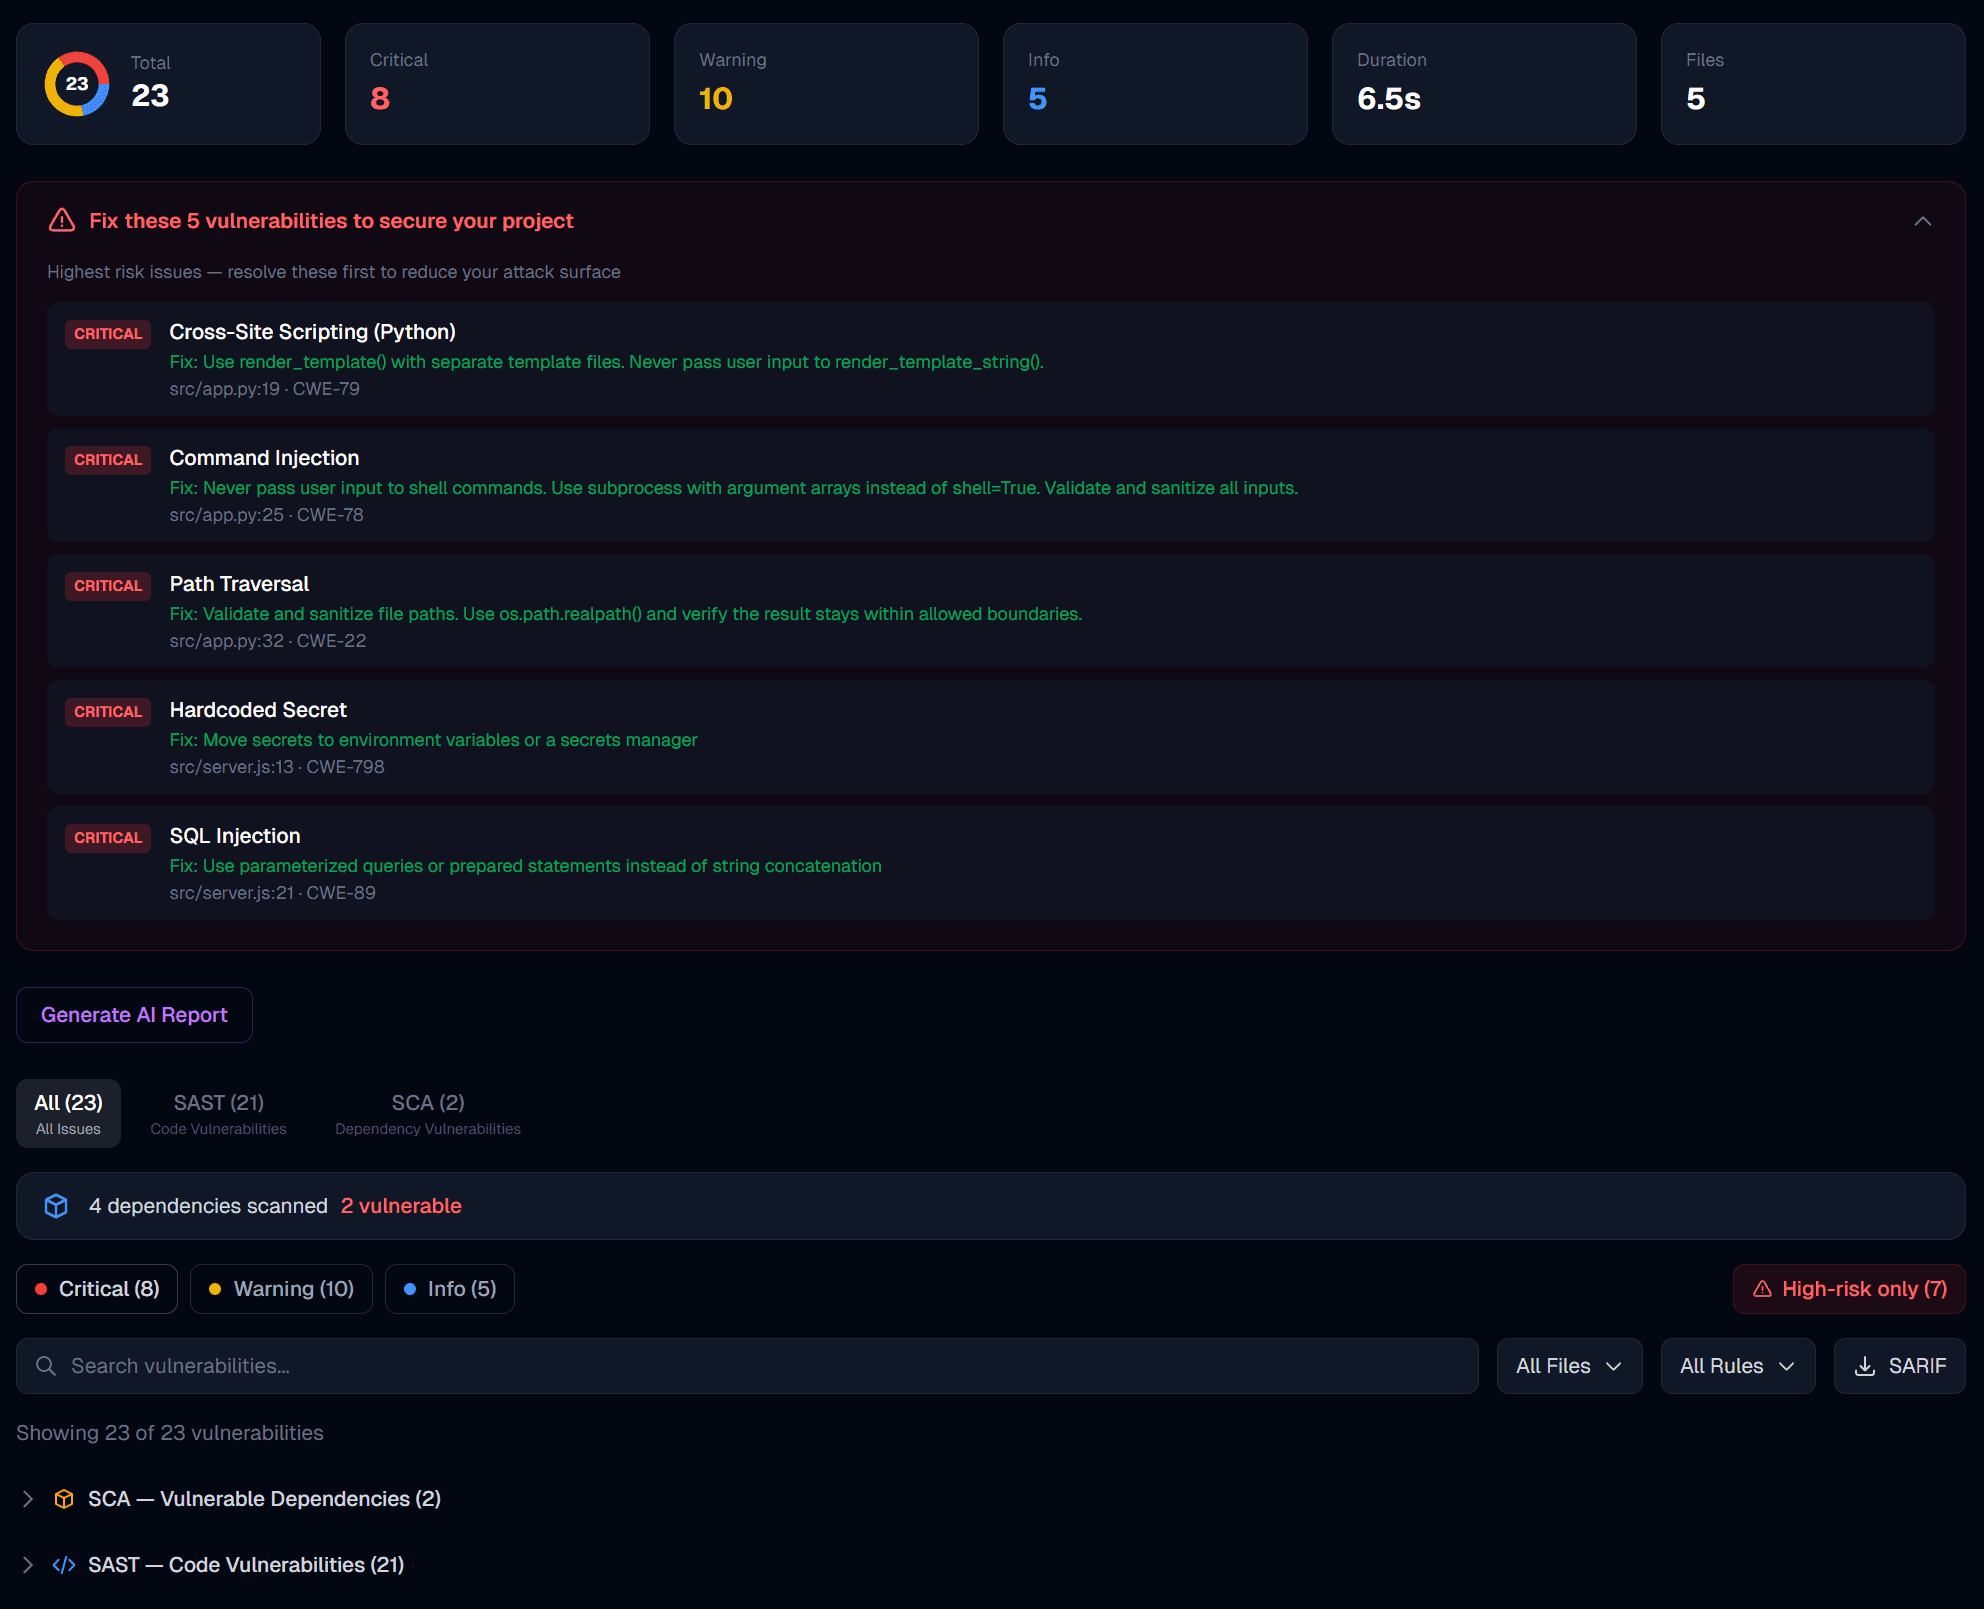Open the All Files dropdown
The width and height of the screenshot is (1984, 1609).
point(1568,1366)
